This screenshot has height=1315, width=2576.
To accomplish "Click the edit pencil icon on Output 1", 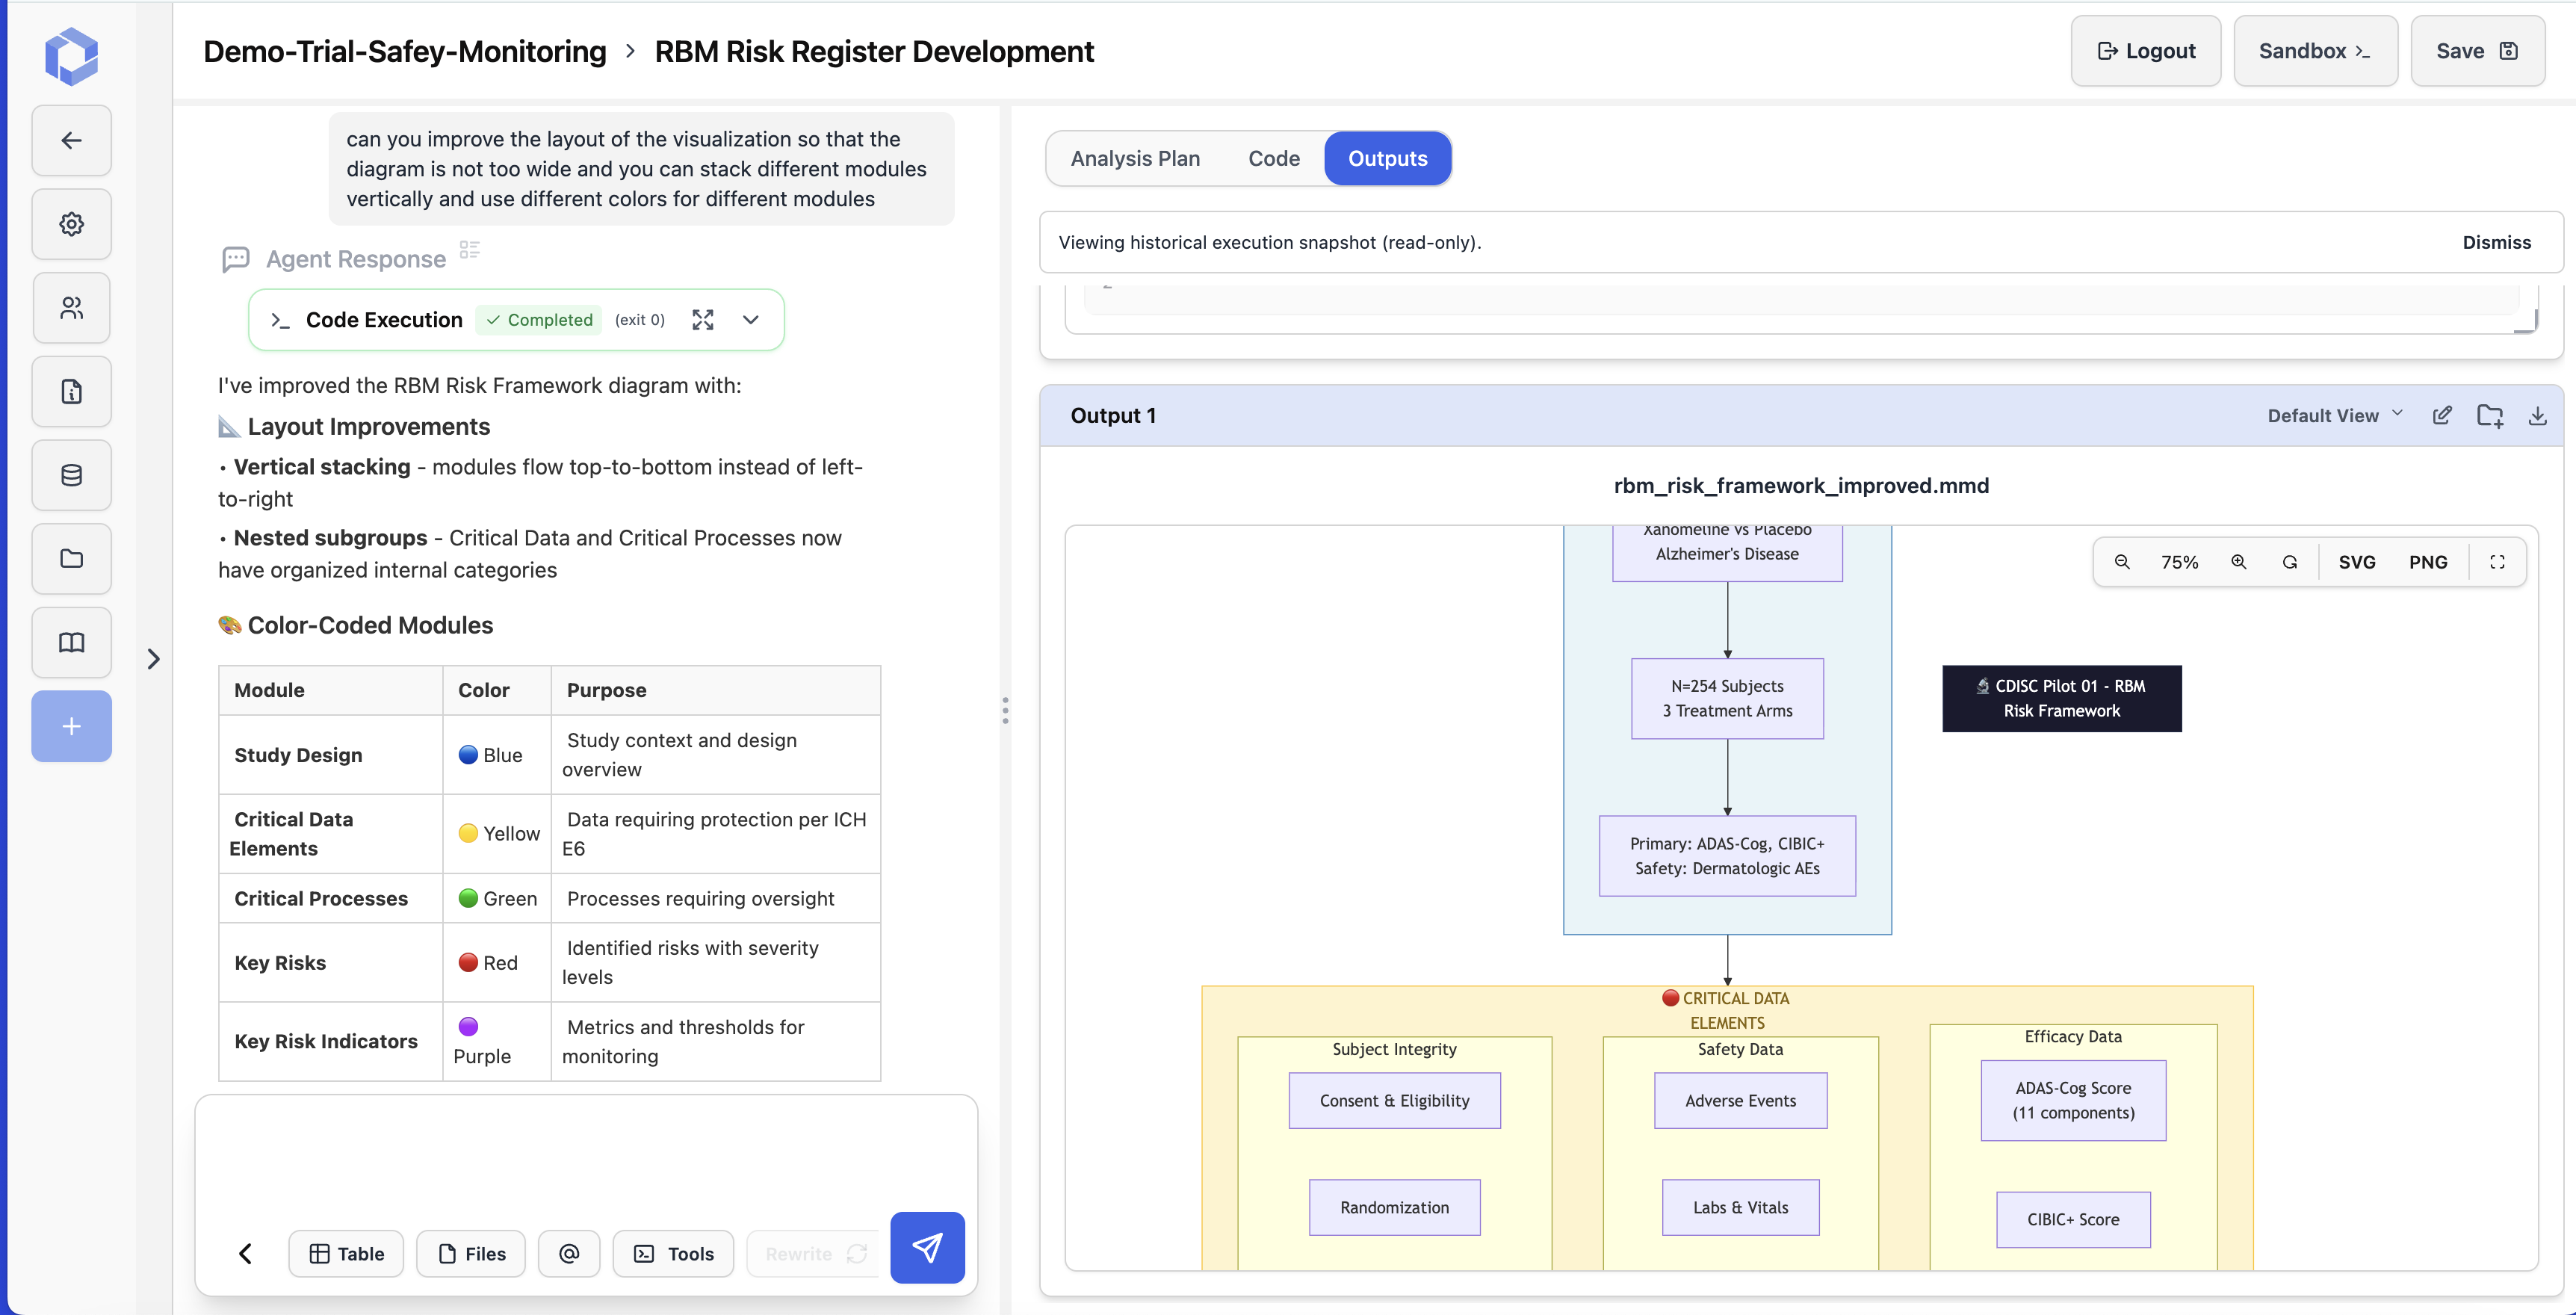I will pyautogui.click(x=2442, y=415).
